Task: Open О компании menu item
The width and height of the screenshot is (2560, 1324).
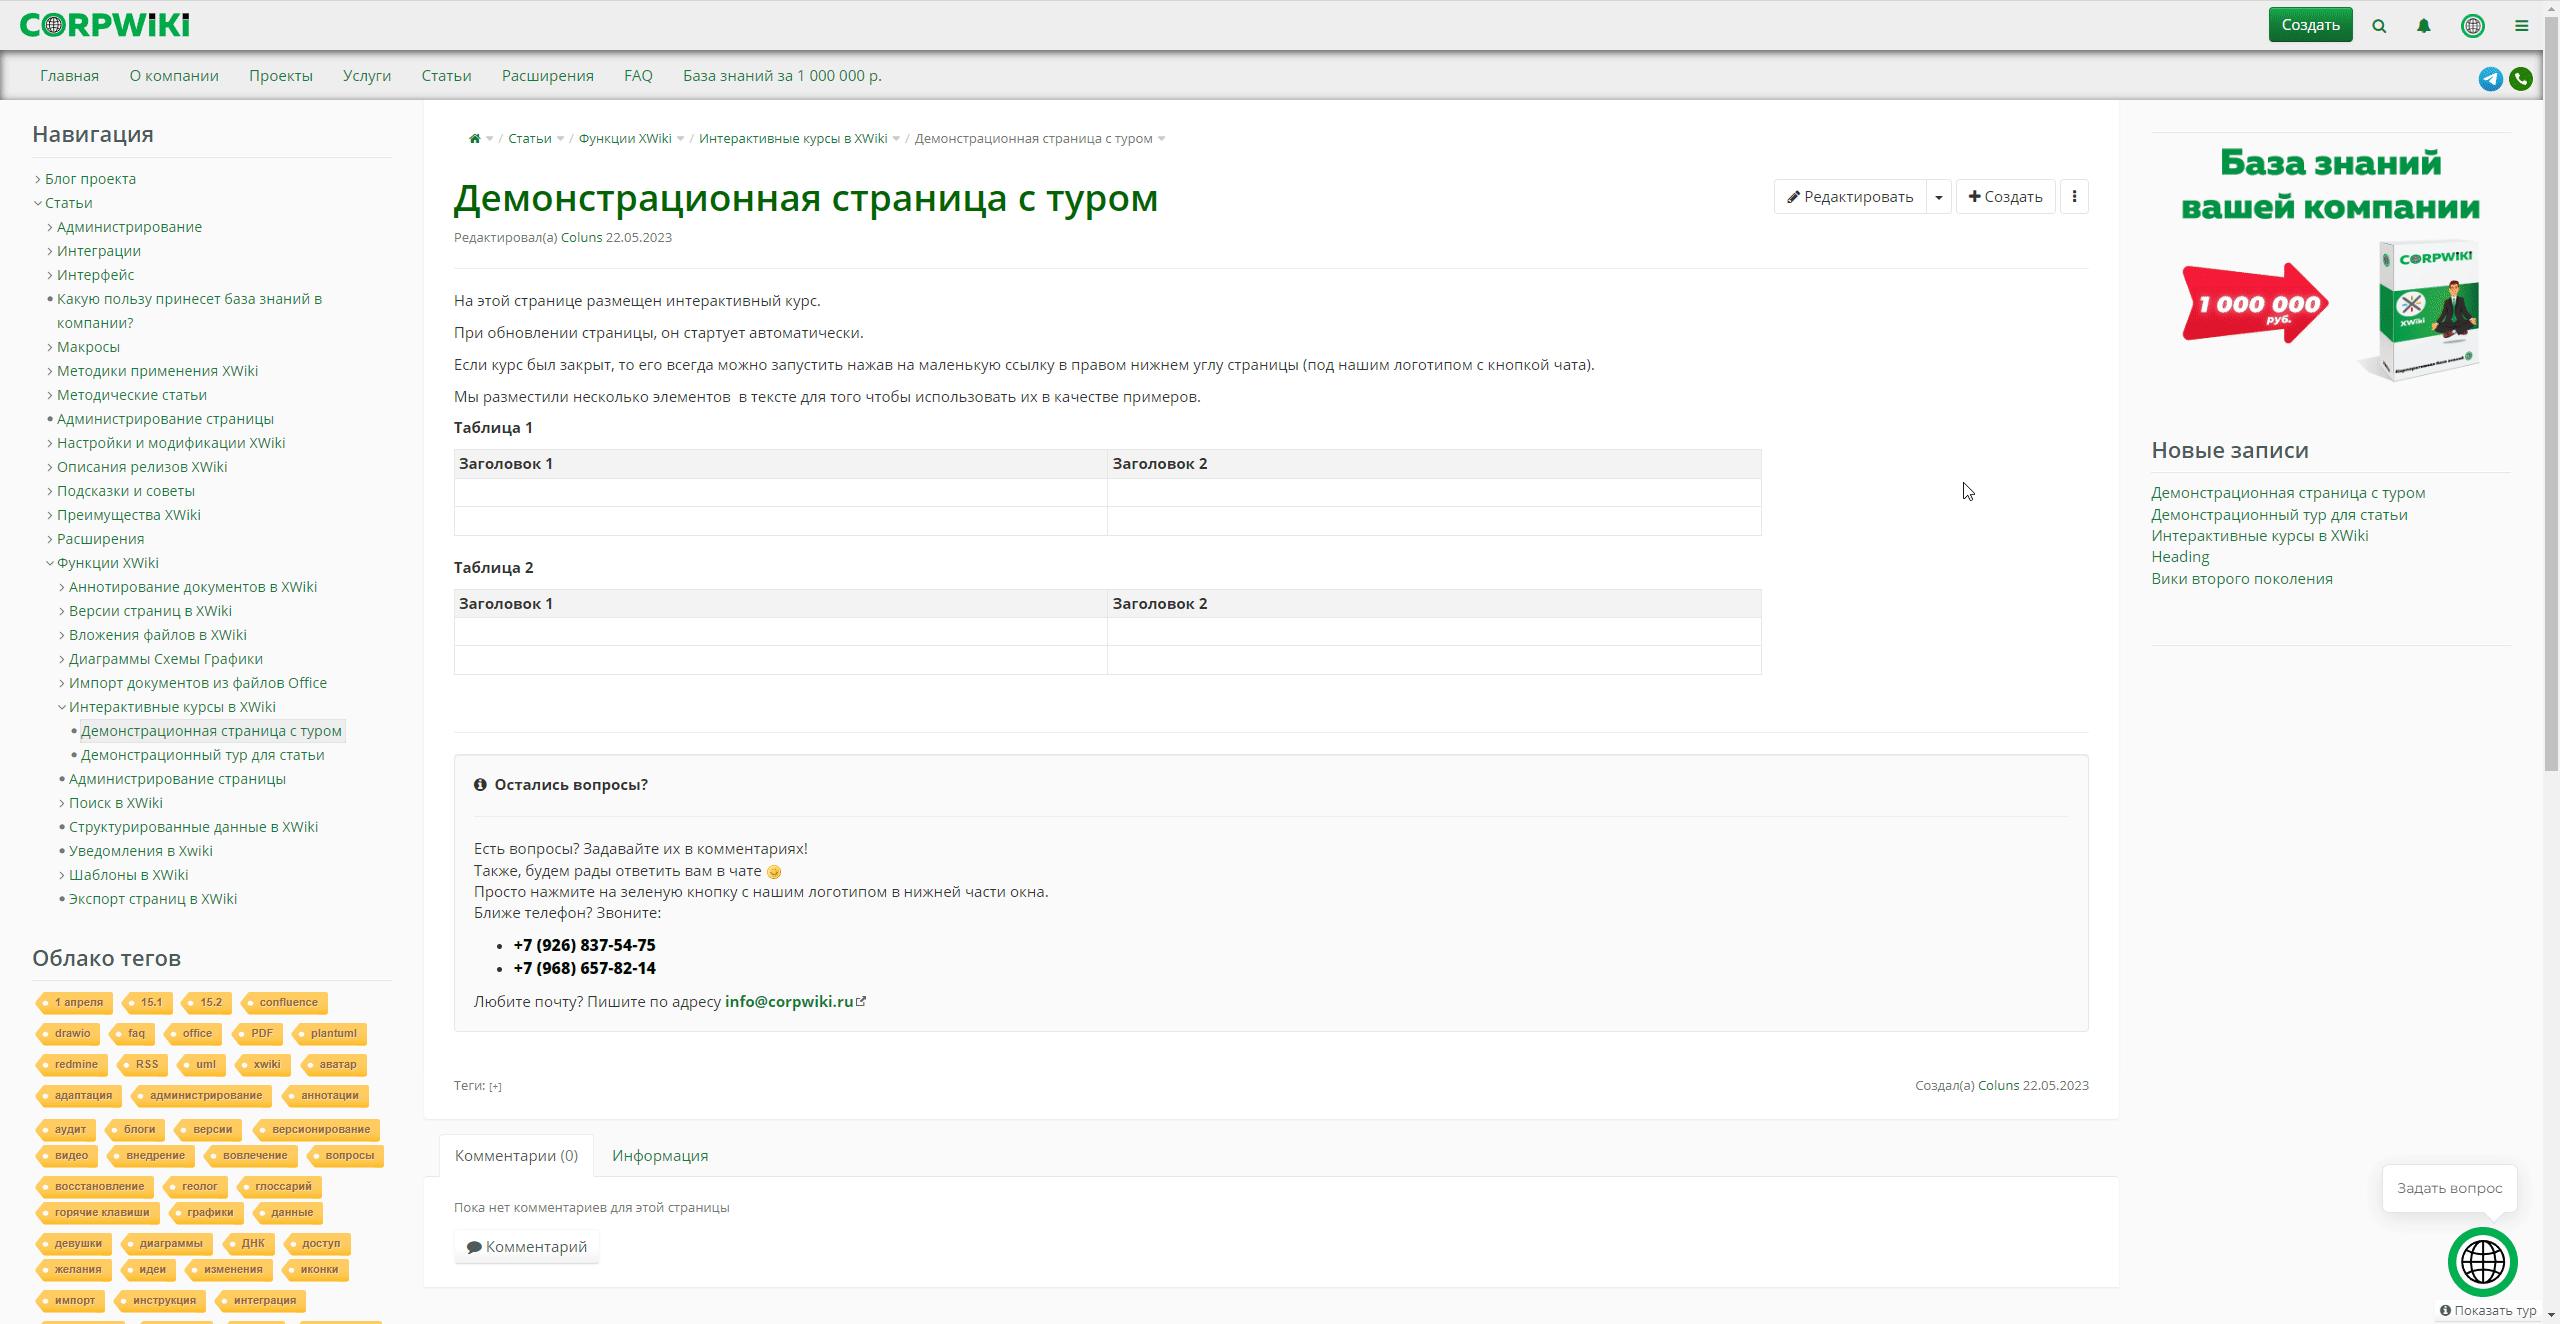Action: (174, 76)
